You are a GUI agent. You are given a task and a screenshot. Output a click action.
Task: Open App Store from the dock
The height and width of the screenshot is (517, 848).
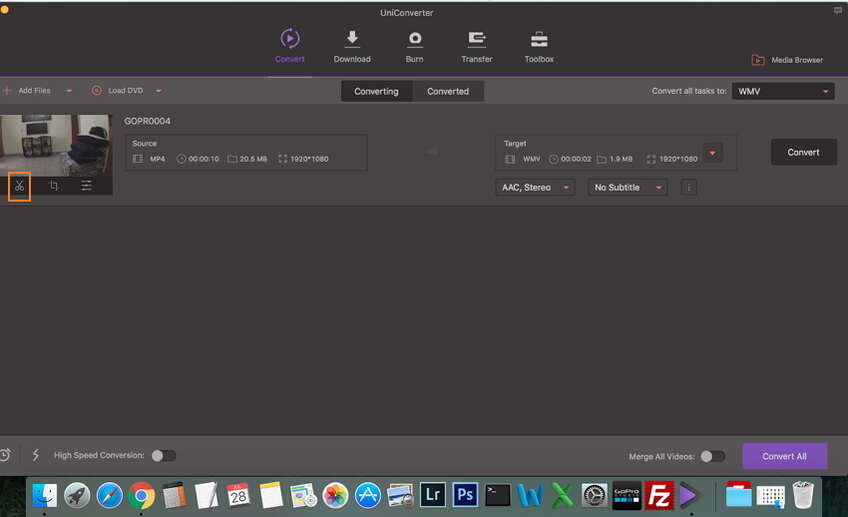click(368, 495)
